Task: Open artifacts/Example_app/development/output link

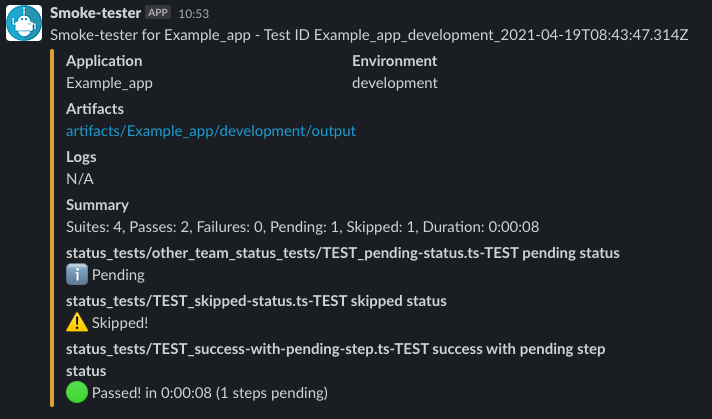Action: click(x=211, y=131)
